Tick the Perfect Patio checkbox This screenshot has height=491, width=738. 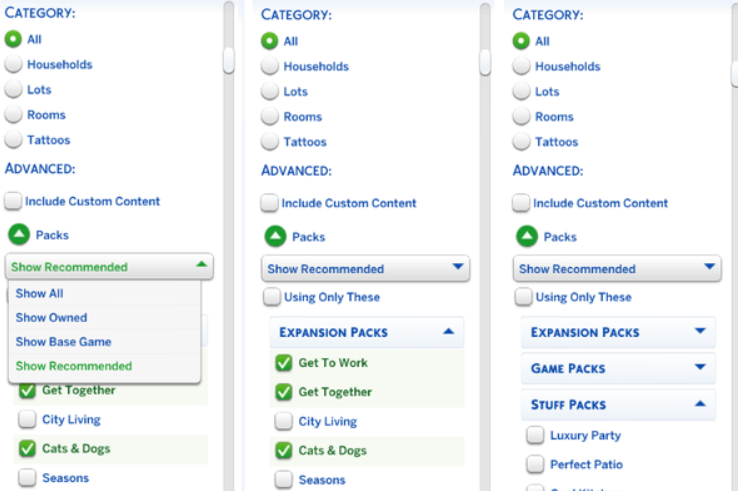pos(535,464)
